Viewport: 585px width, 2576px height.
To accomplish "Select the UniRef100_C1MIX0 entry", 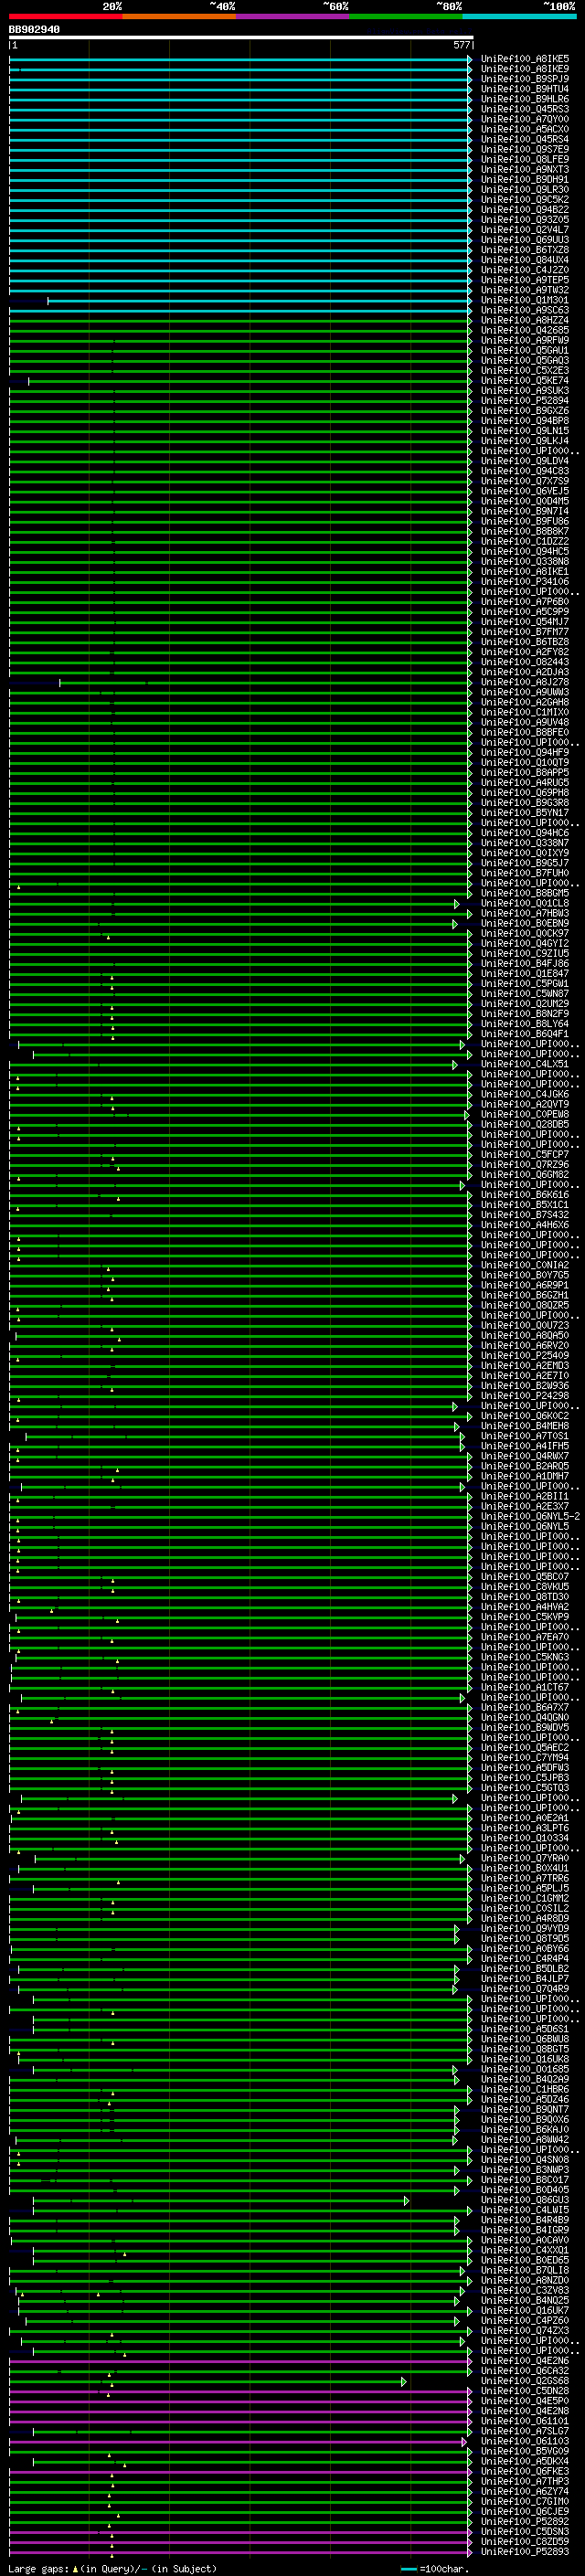I will coord(525,712).
